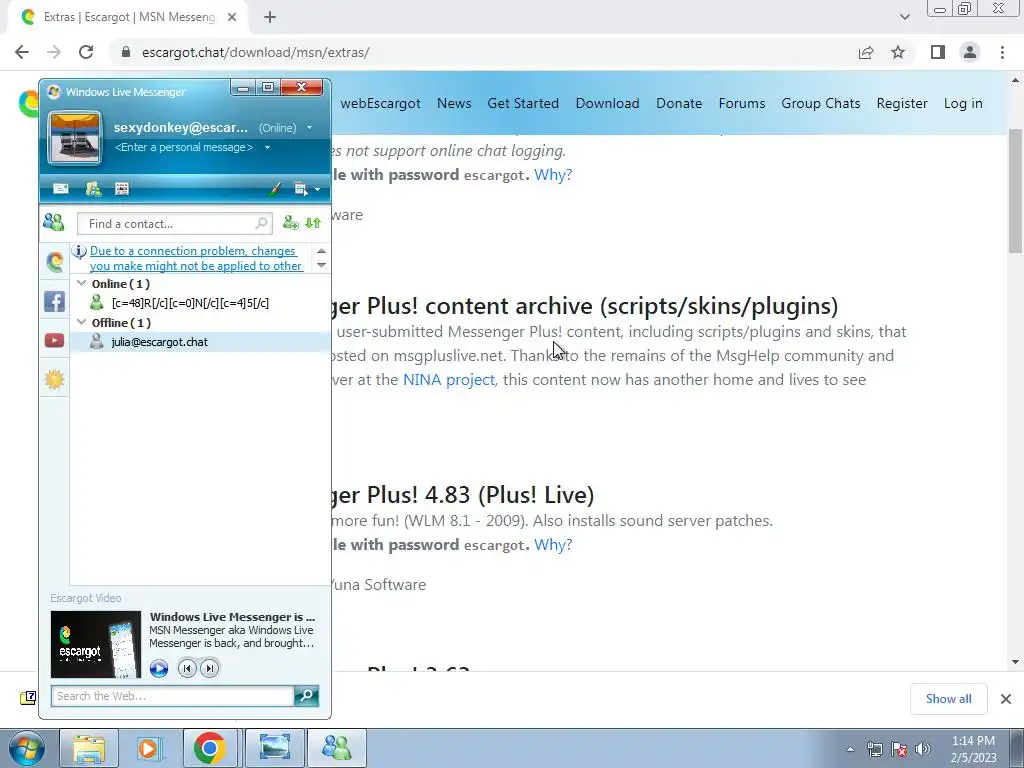The image size is (1024, 768).
Task: Open the YouTube tab in Messenger sidebar
Action: (54, 340)
